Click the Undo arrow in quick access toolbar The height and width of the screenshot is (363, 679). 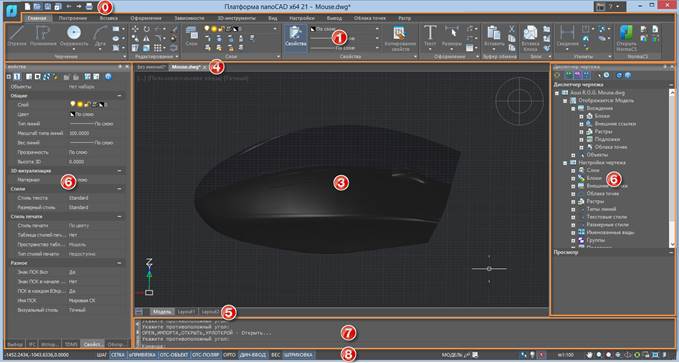point(69,6)
